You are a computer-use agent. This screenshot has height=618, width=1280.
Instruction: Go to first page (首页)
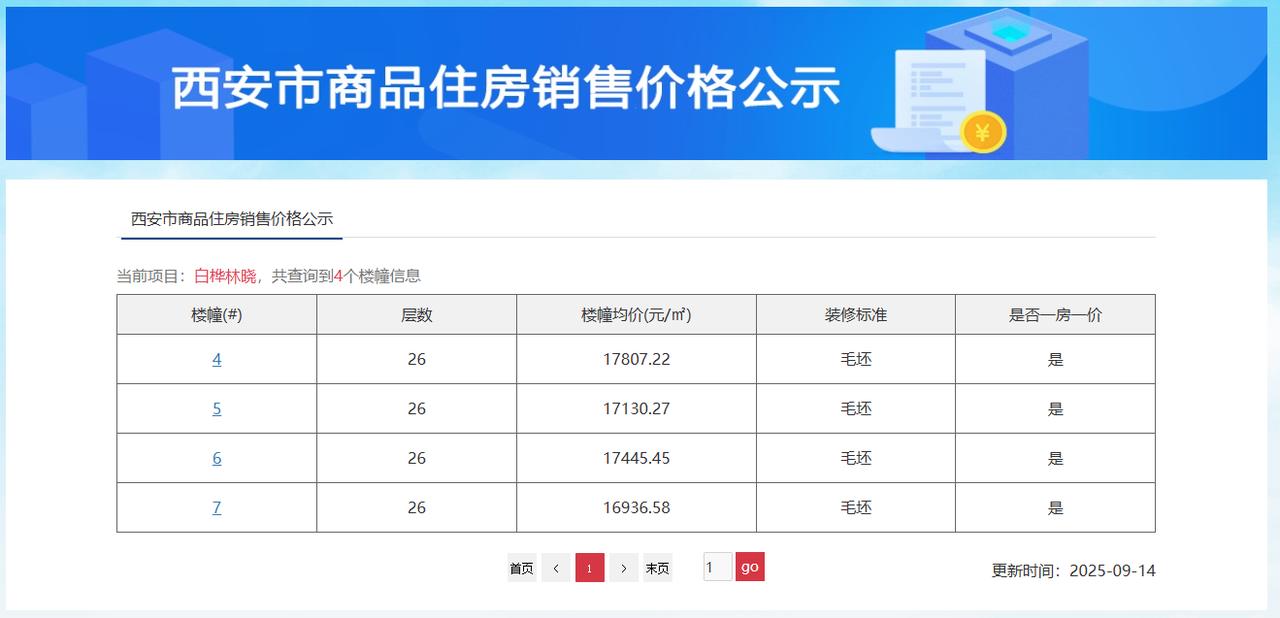point(522,568)
